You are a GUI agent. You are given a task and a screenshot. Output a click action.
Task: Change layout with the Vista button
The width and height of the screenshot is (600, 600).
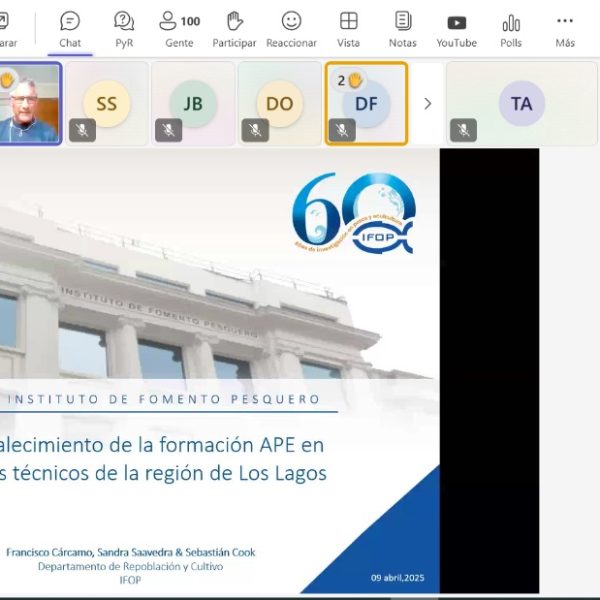tap(348, 30)
